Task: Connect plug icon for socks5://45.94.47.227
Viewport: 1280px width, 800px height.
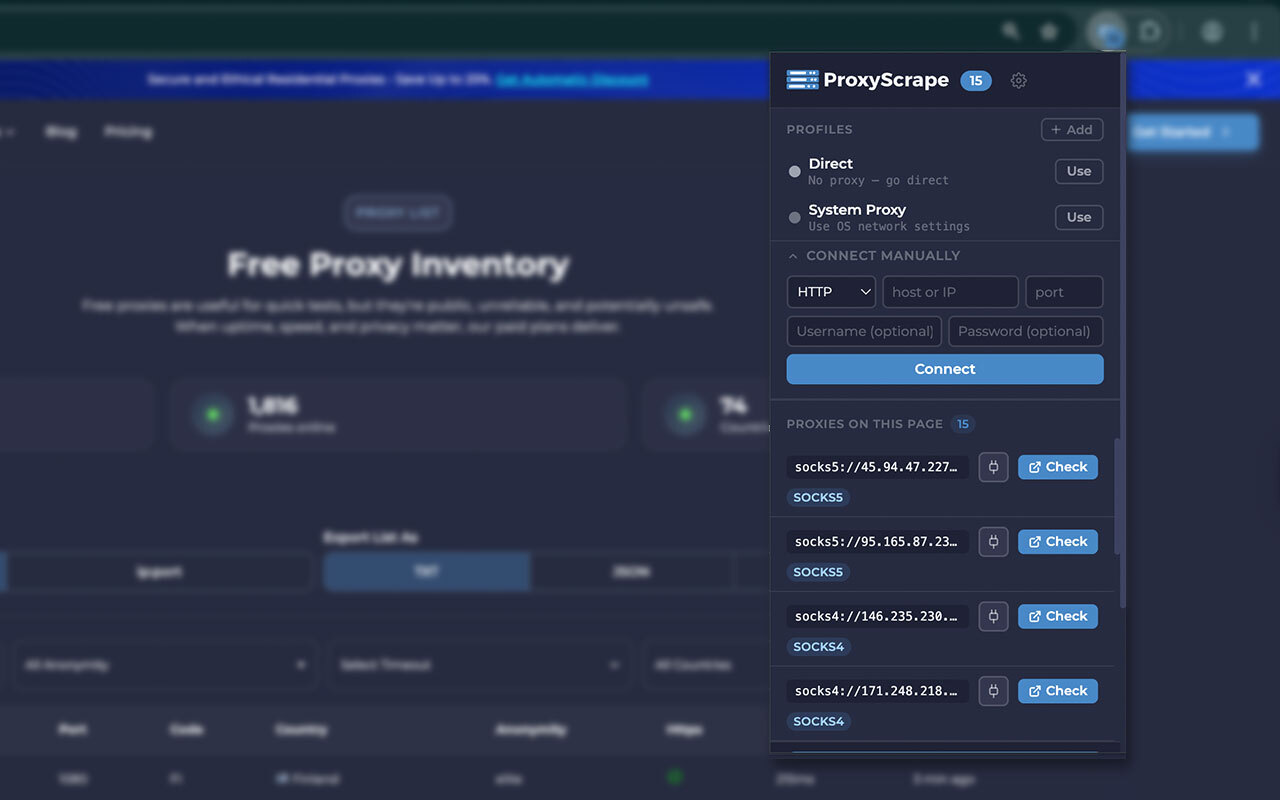Action: coord(993,467)
